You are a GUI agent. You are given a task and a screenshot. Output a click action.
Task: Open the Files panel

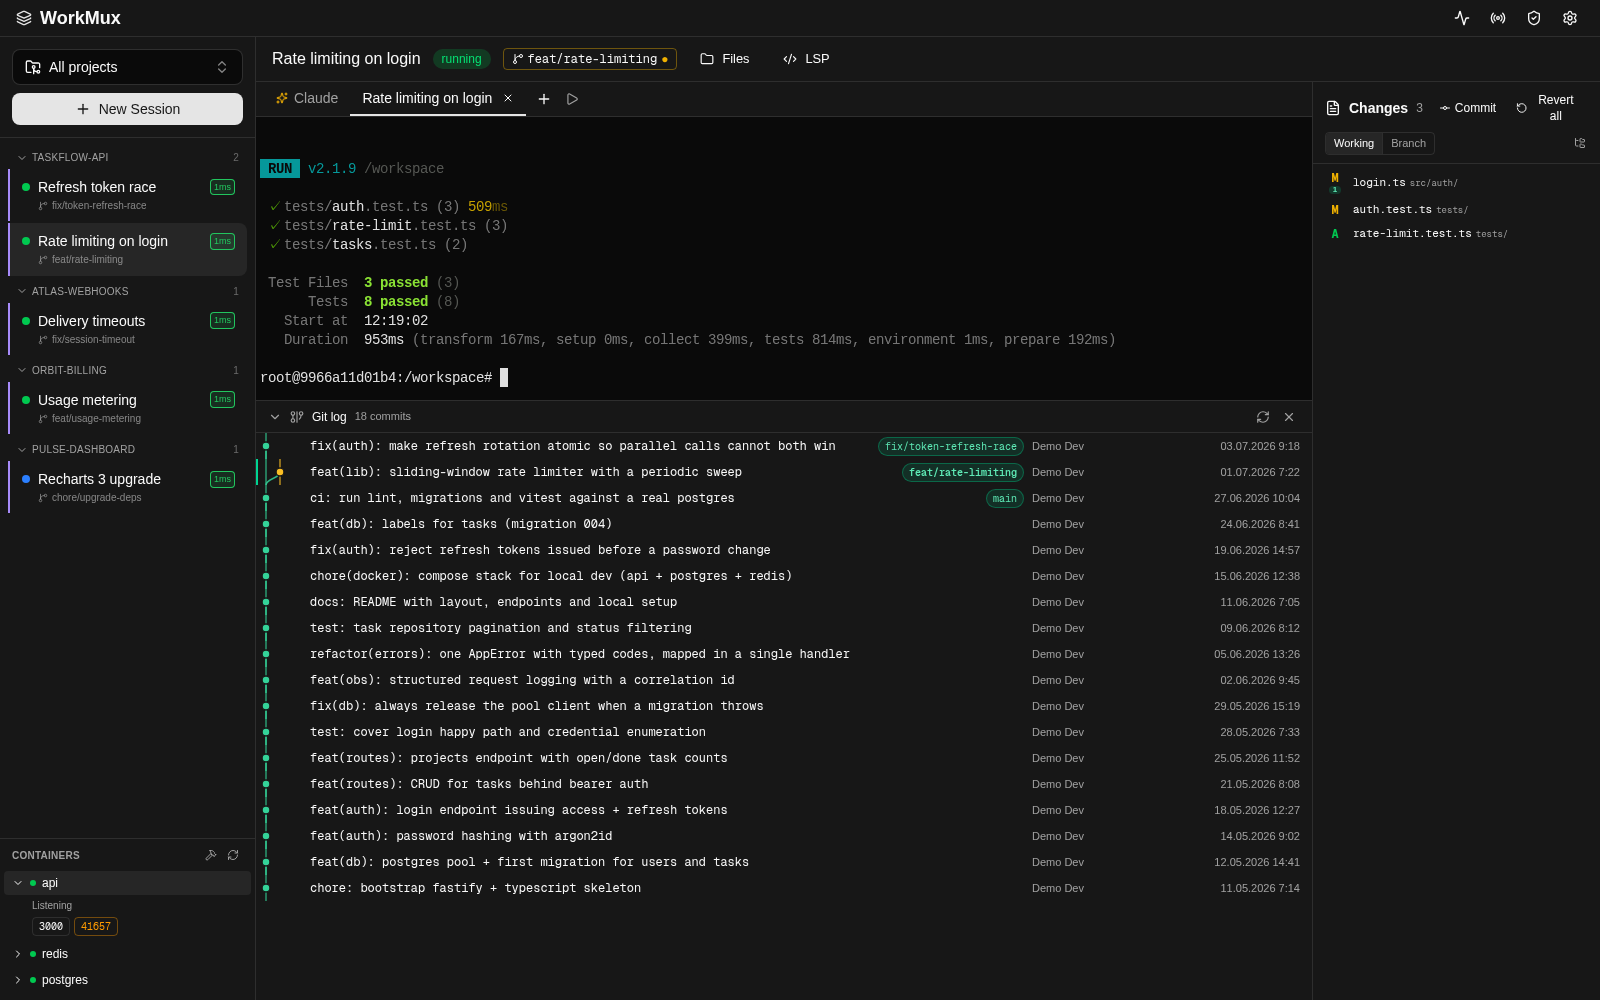click(x=725, y=59)
